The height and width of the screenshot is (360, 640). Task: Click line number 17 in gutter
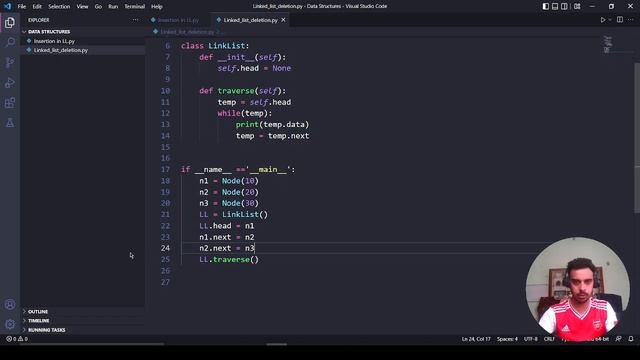pyautogui.click(x=165, y=169)
